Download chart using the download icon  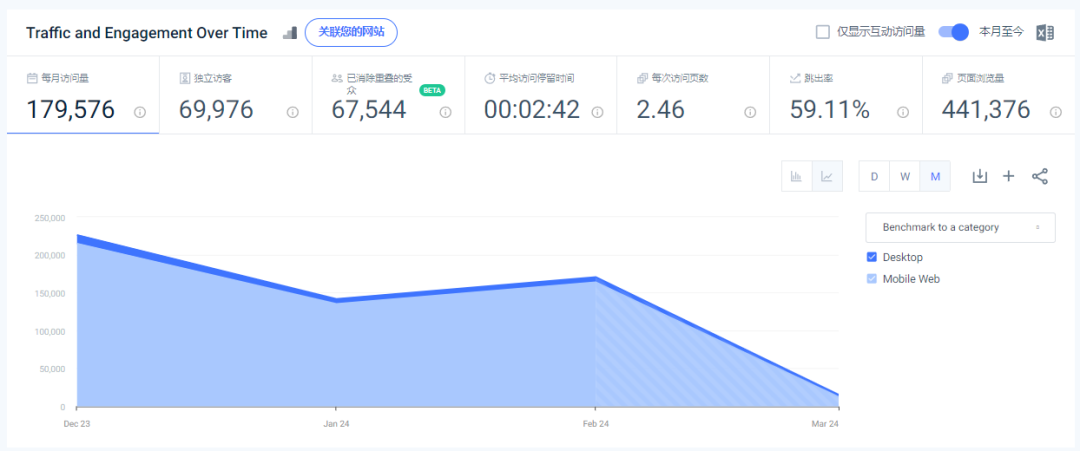pos(979,176)
